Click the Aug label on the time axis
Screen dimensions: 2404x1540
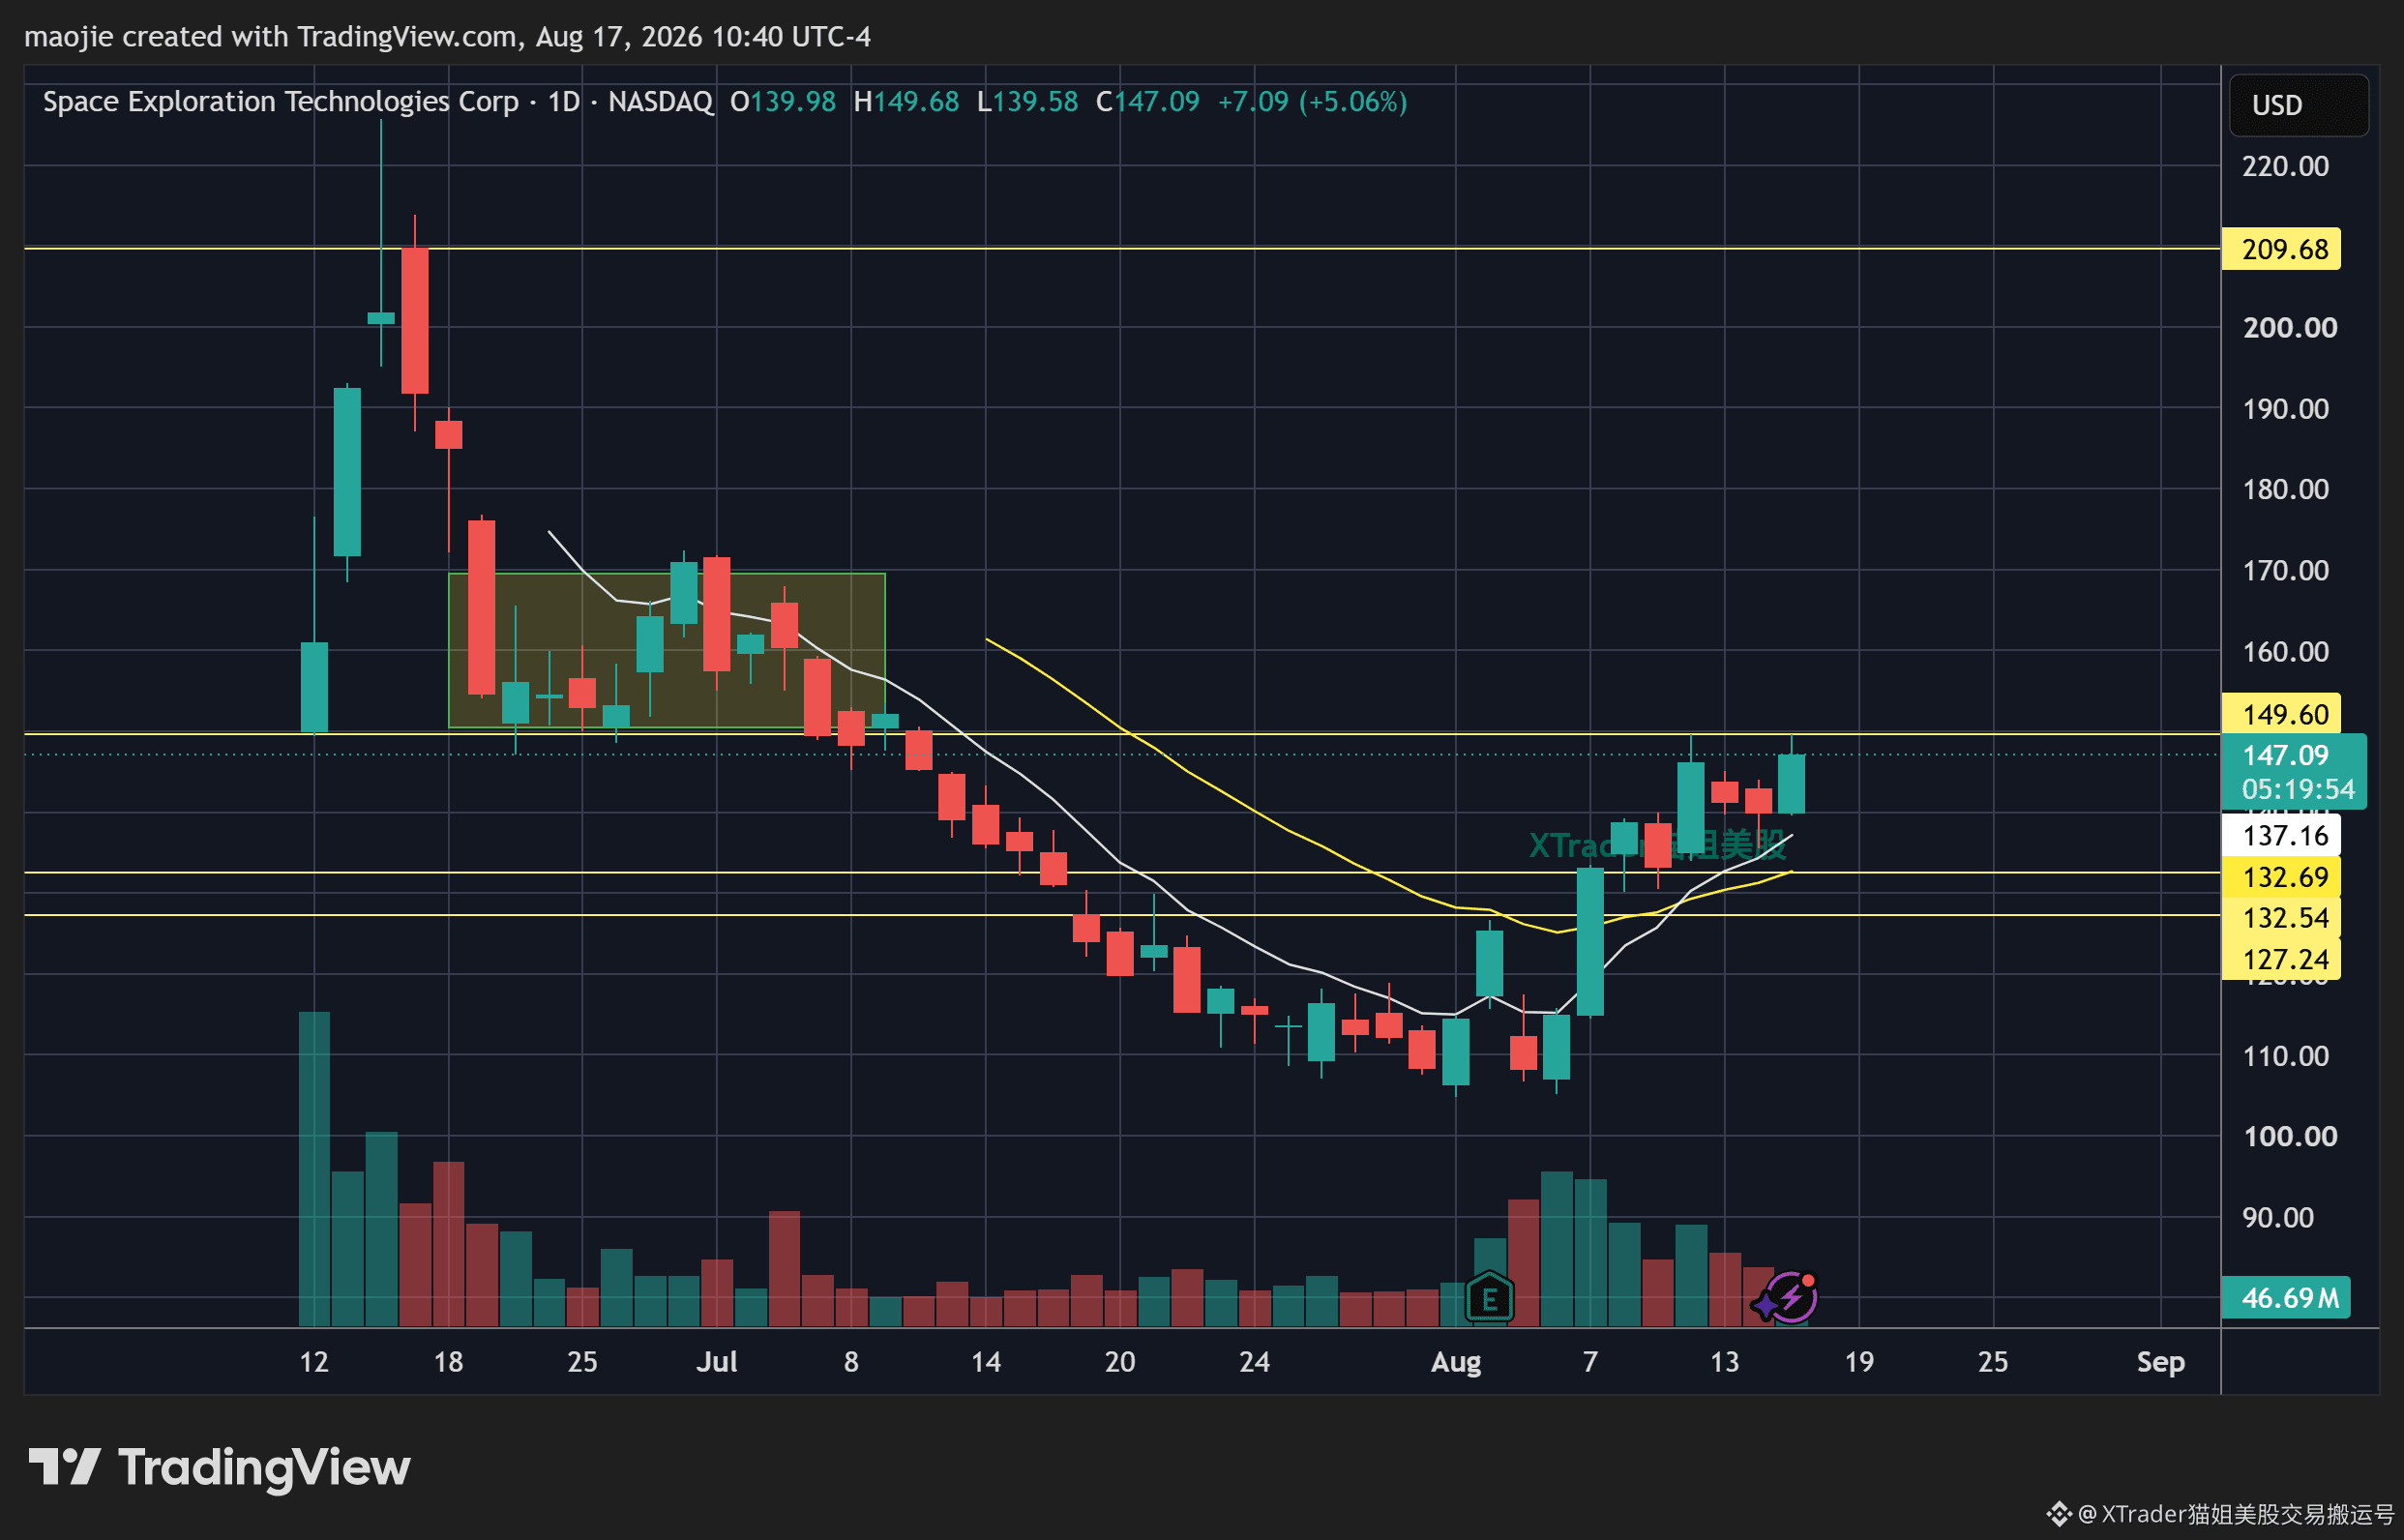pyautogui.click(x=1456, y=1362)
